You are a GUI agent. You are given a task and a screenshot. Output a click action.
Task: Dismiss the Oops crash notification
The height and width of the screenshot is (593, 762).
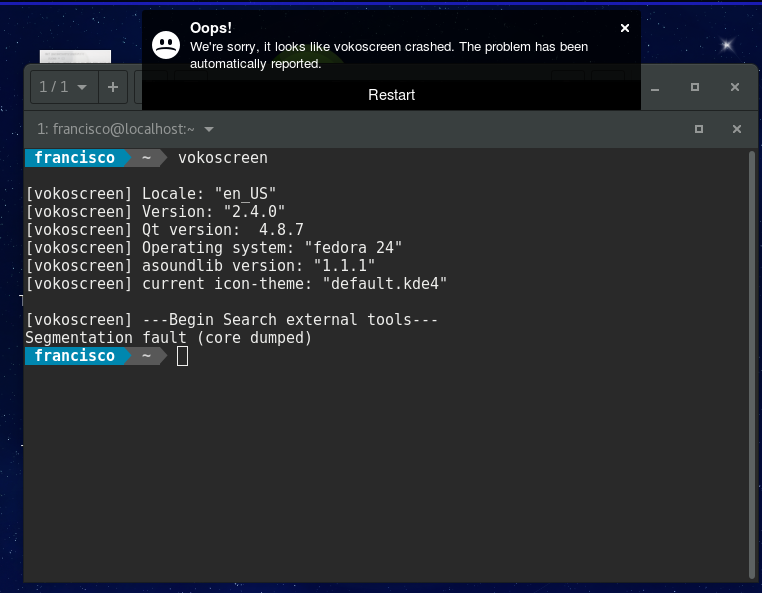click(625, 28)
